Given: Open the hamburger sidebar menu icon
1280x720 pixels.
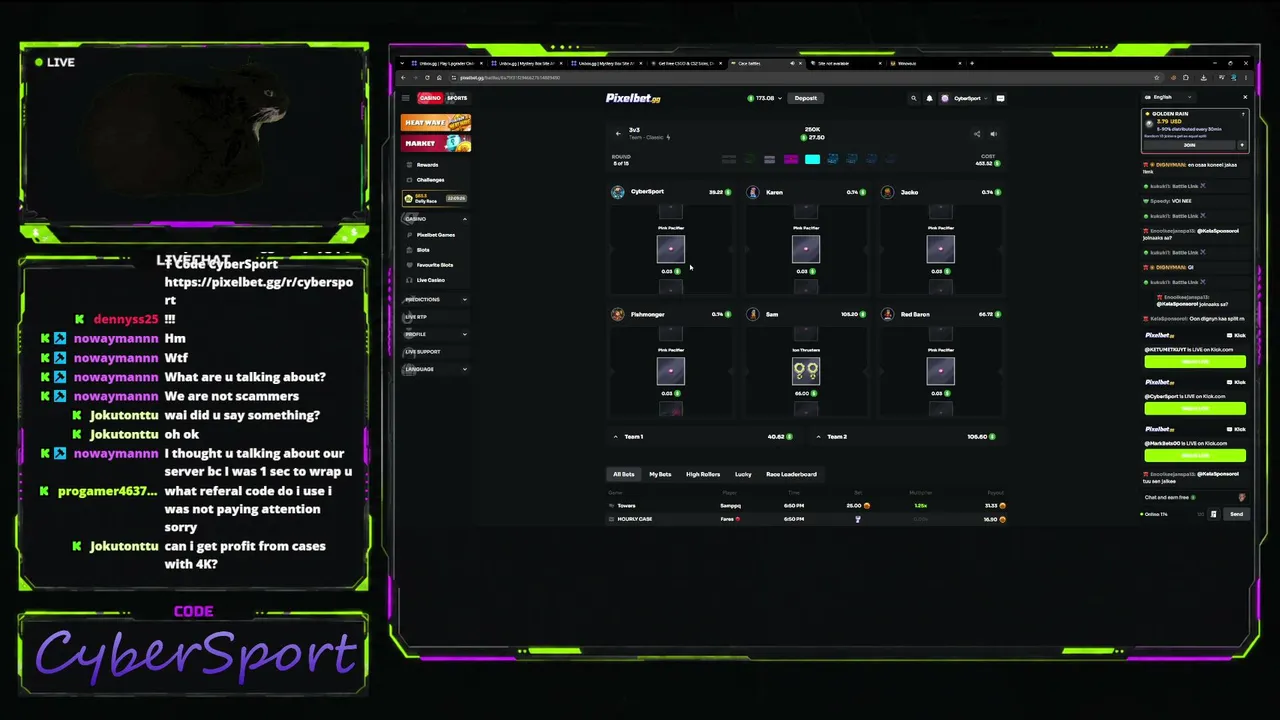Looking at the screenshot, I should (x=405, y=98).
